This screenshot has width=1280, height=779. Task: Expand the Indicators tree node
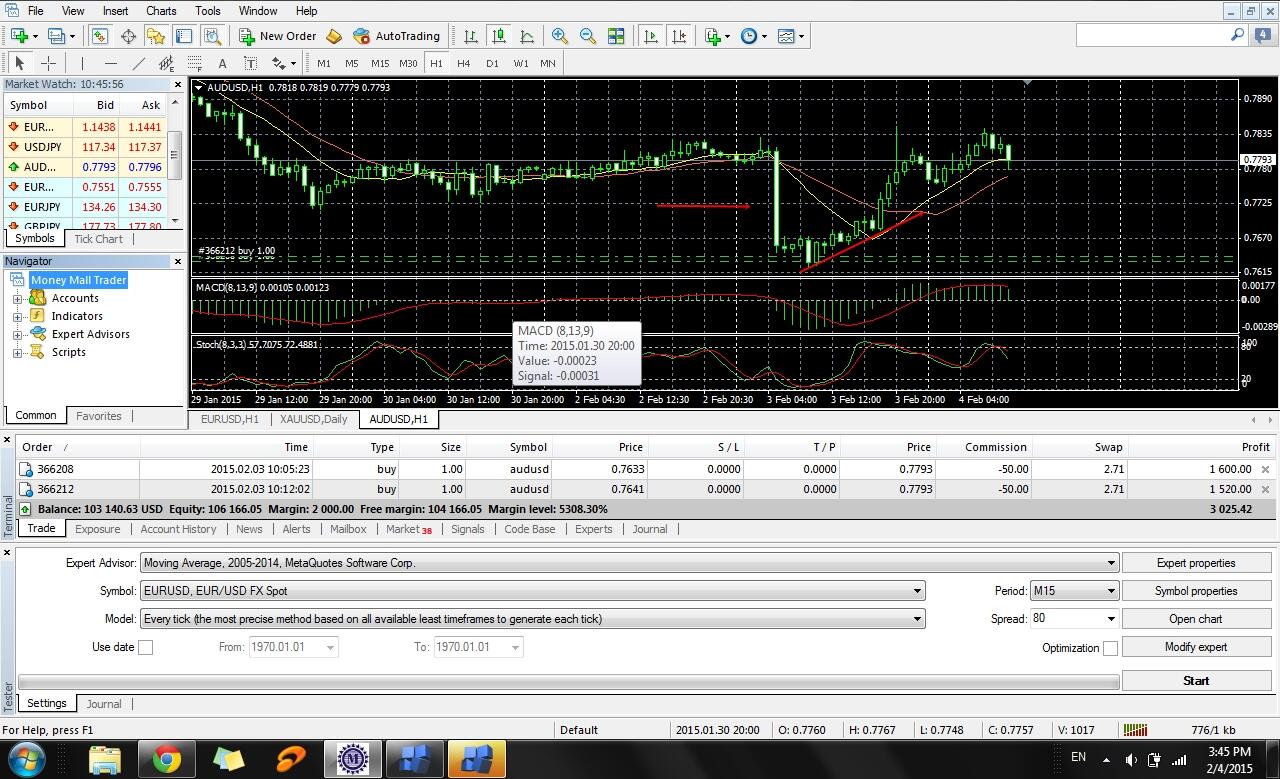point(17,316)
